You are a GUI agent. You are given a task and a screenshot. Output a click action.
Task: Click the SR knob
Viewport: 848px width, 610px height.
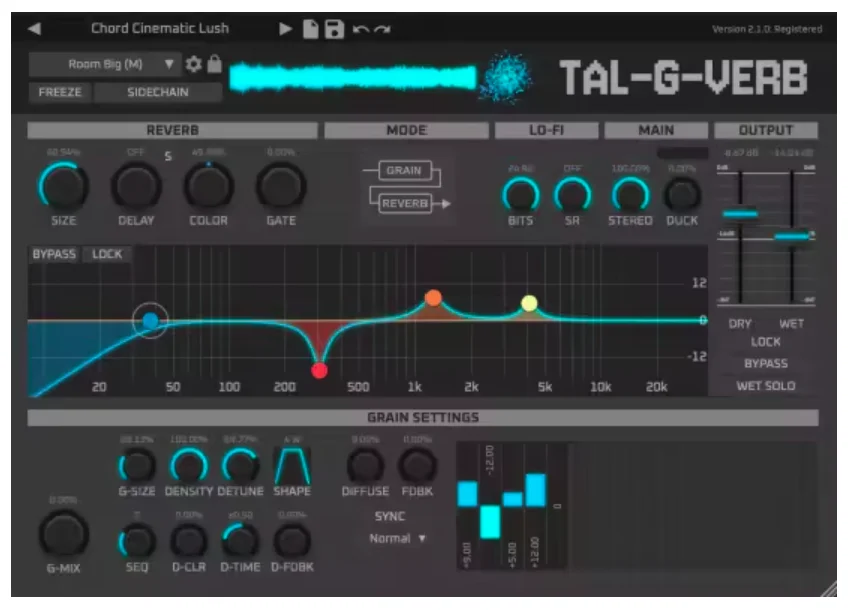pos(572,195)
